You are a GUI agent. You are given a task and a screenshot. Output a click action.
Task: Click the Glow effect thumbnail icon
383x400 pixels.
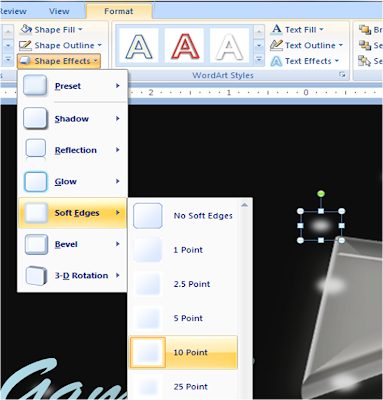coord(35,181)
